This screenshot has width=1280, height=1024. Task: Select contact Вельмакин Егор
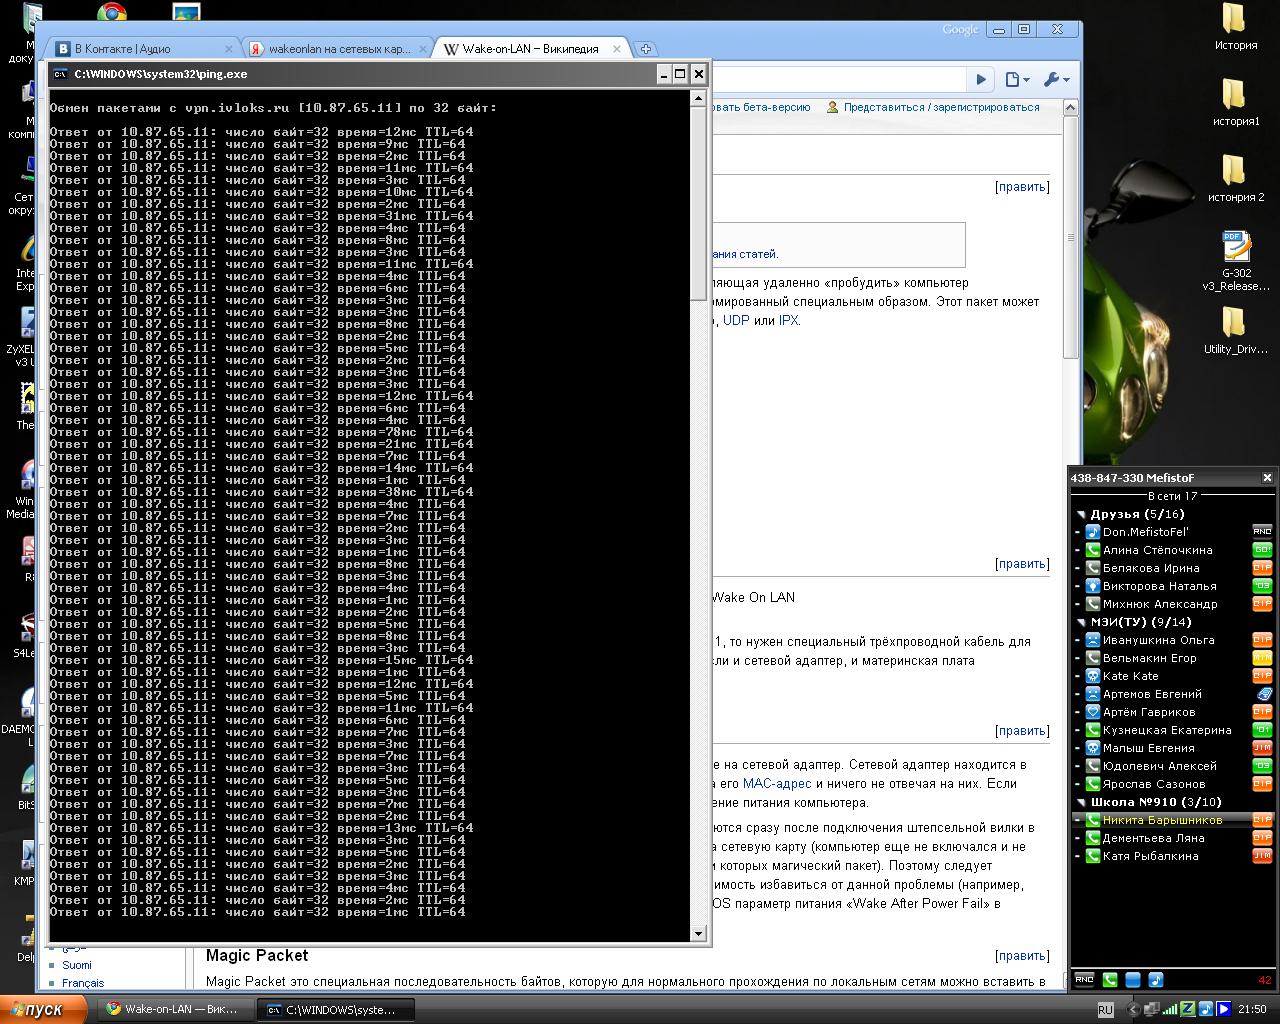(x=1150, y=658)
